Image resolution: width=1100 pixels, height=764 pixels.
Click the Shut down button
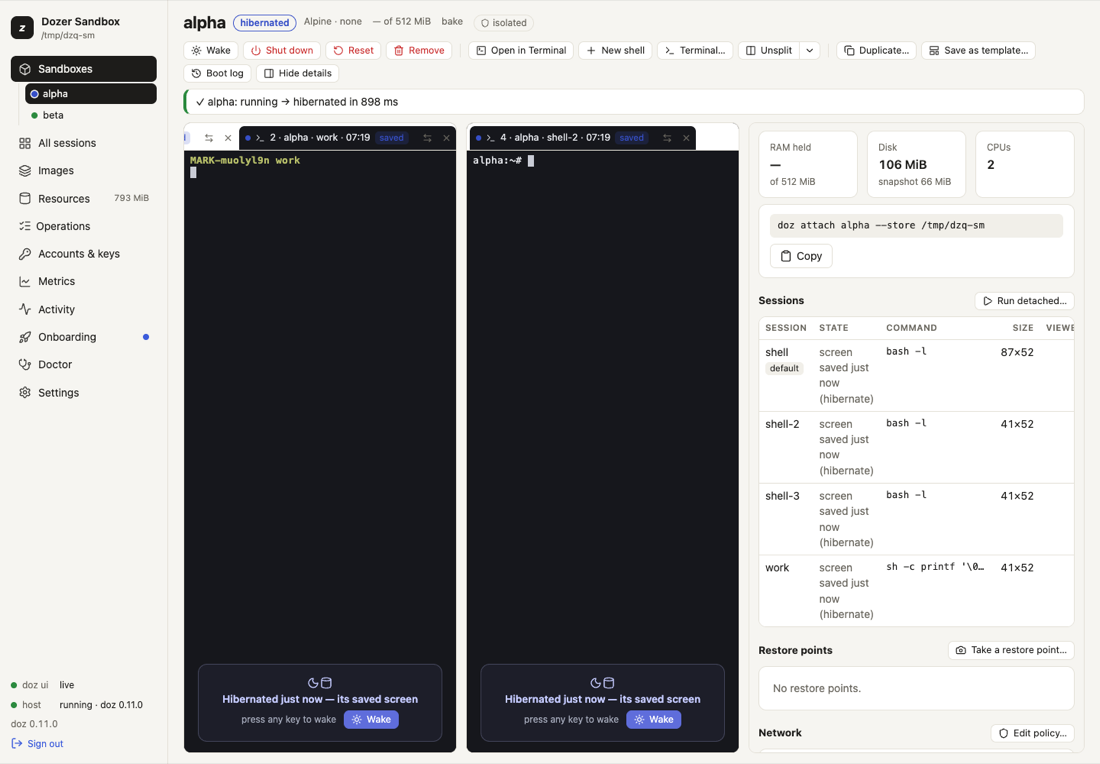pyautogui.click(x=282, y=51)
